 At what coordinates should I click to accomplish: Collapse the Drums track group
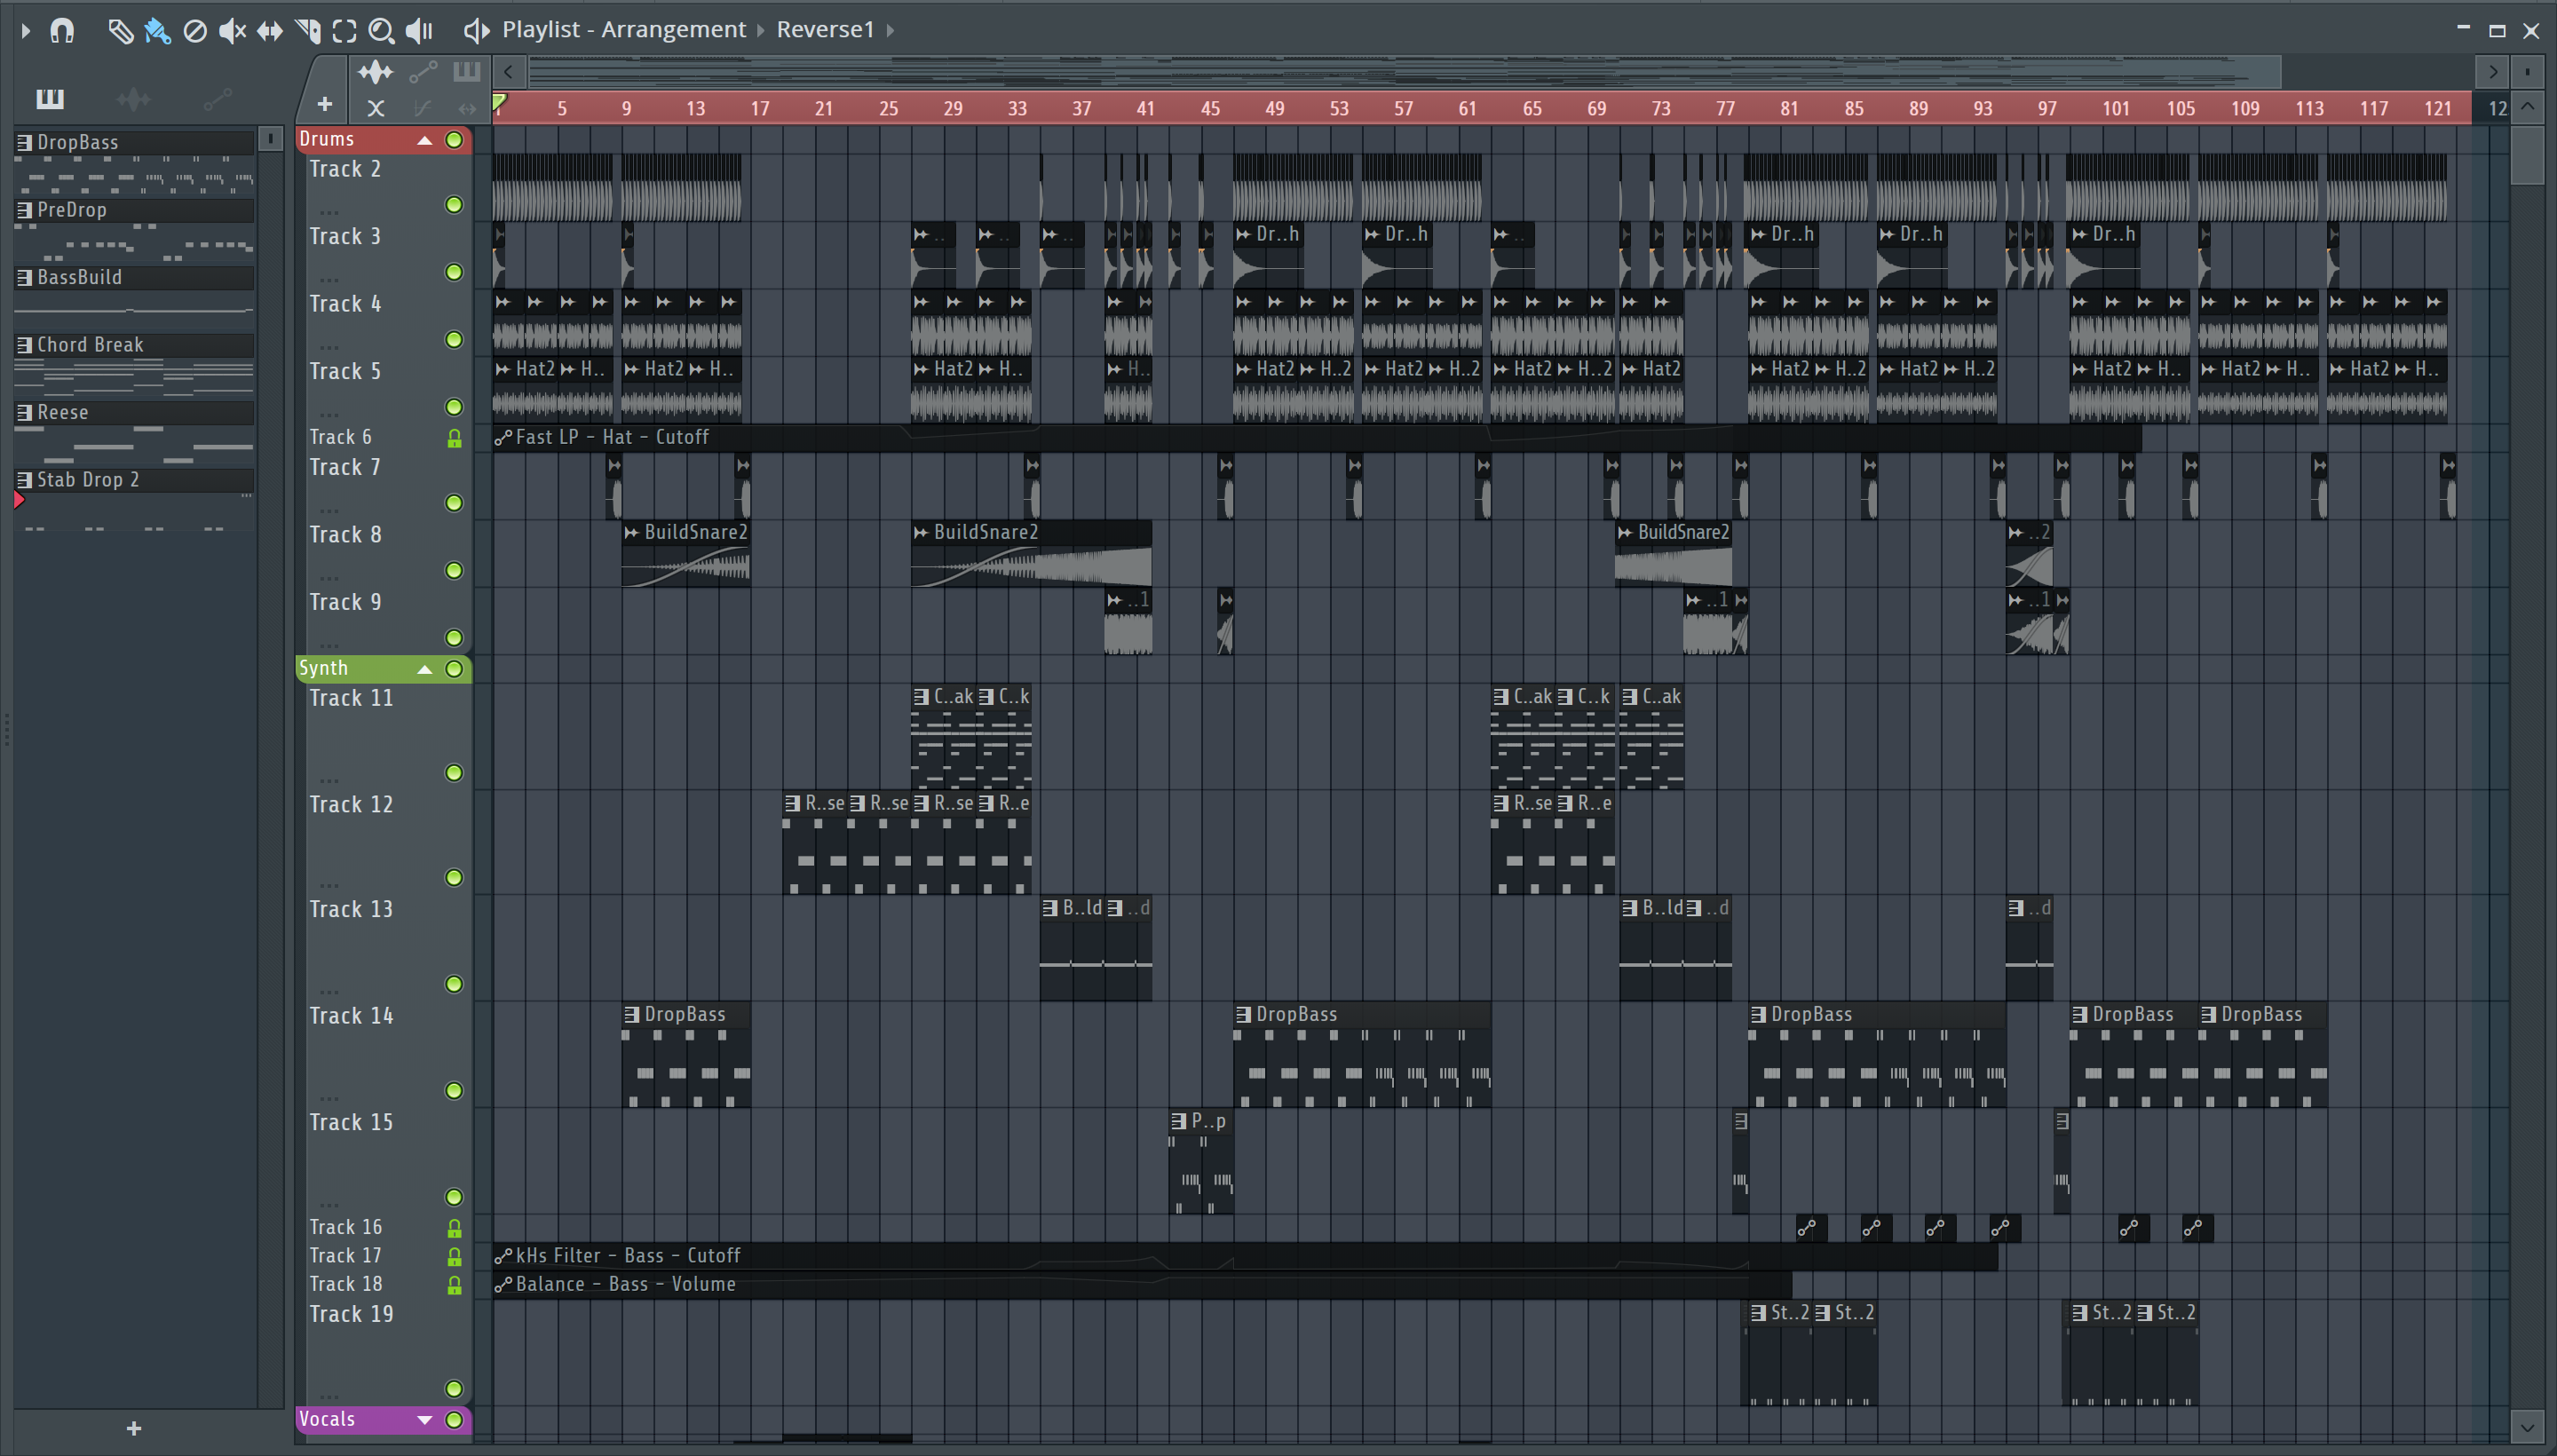[x=424, y=140]
